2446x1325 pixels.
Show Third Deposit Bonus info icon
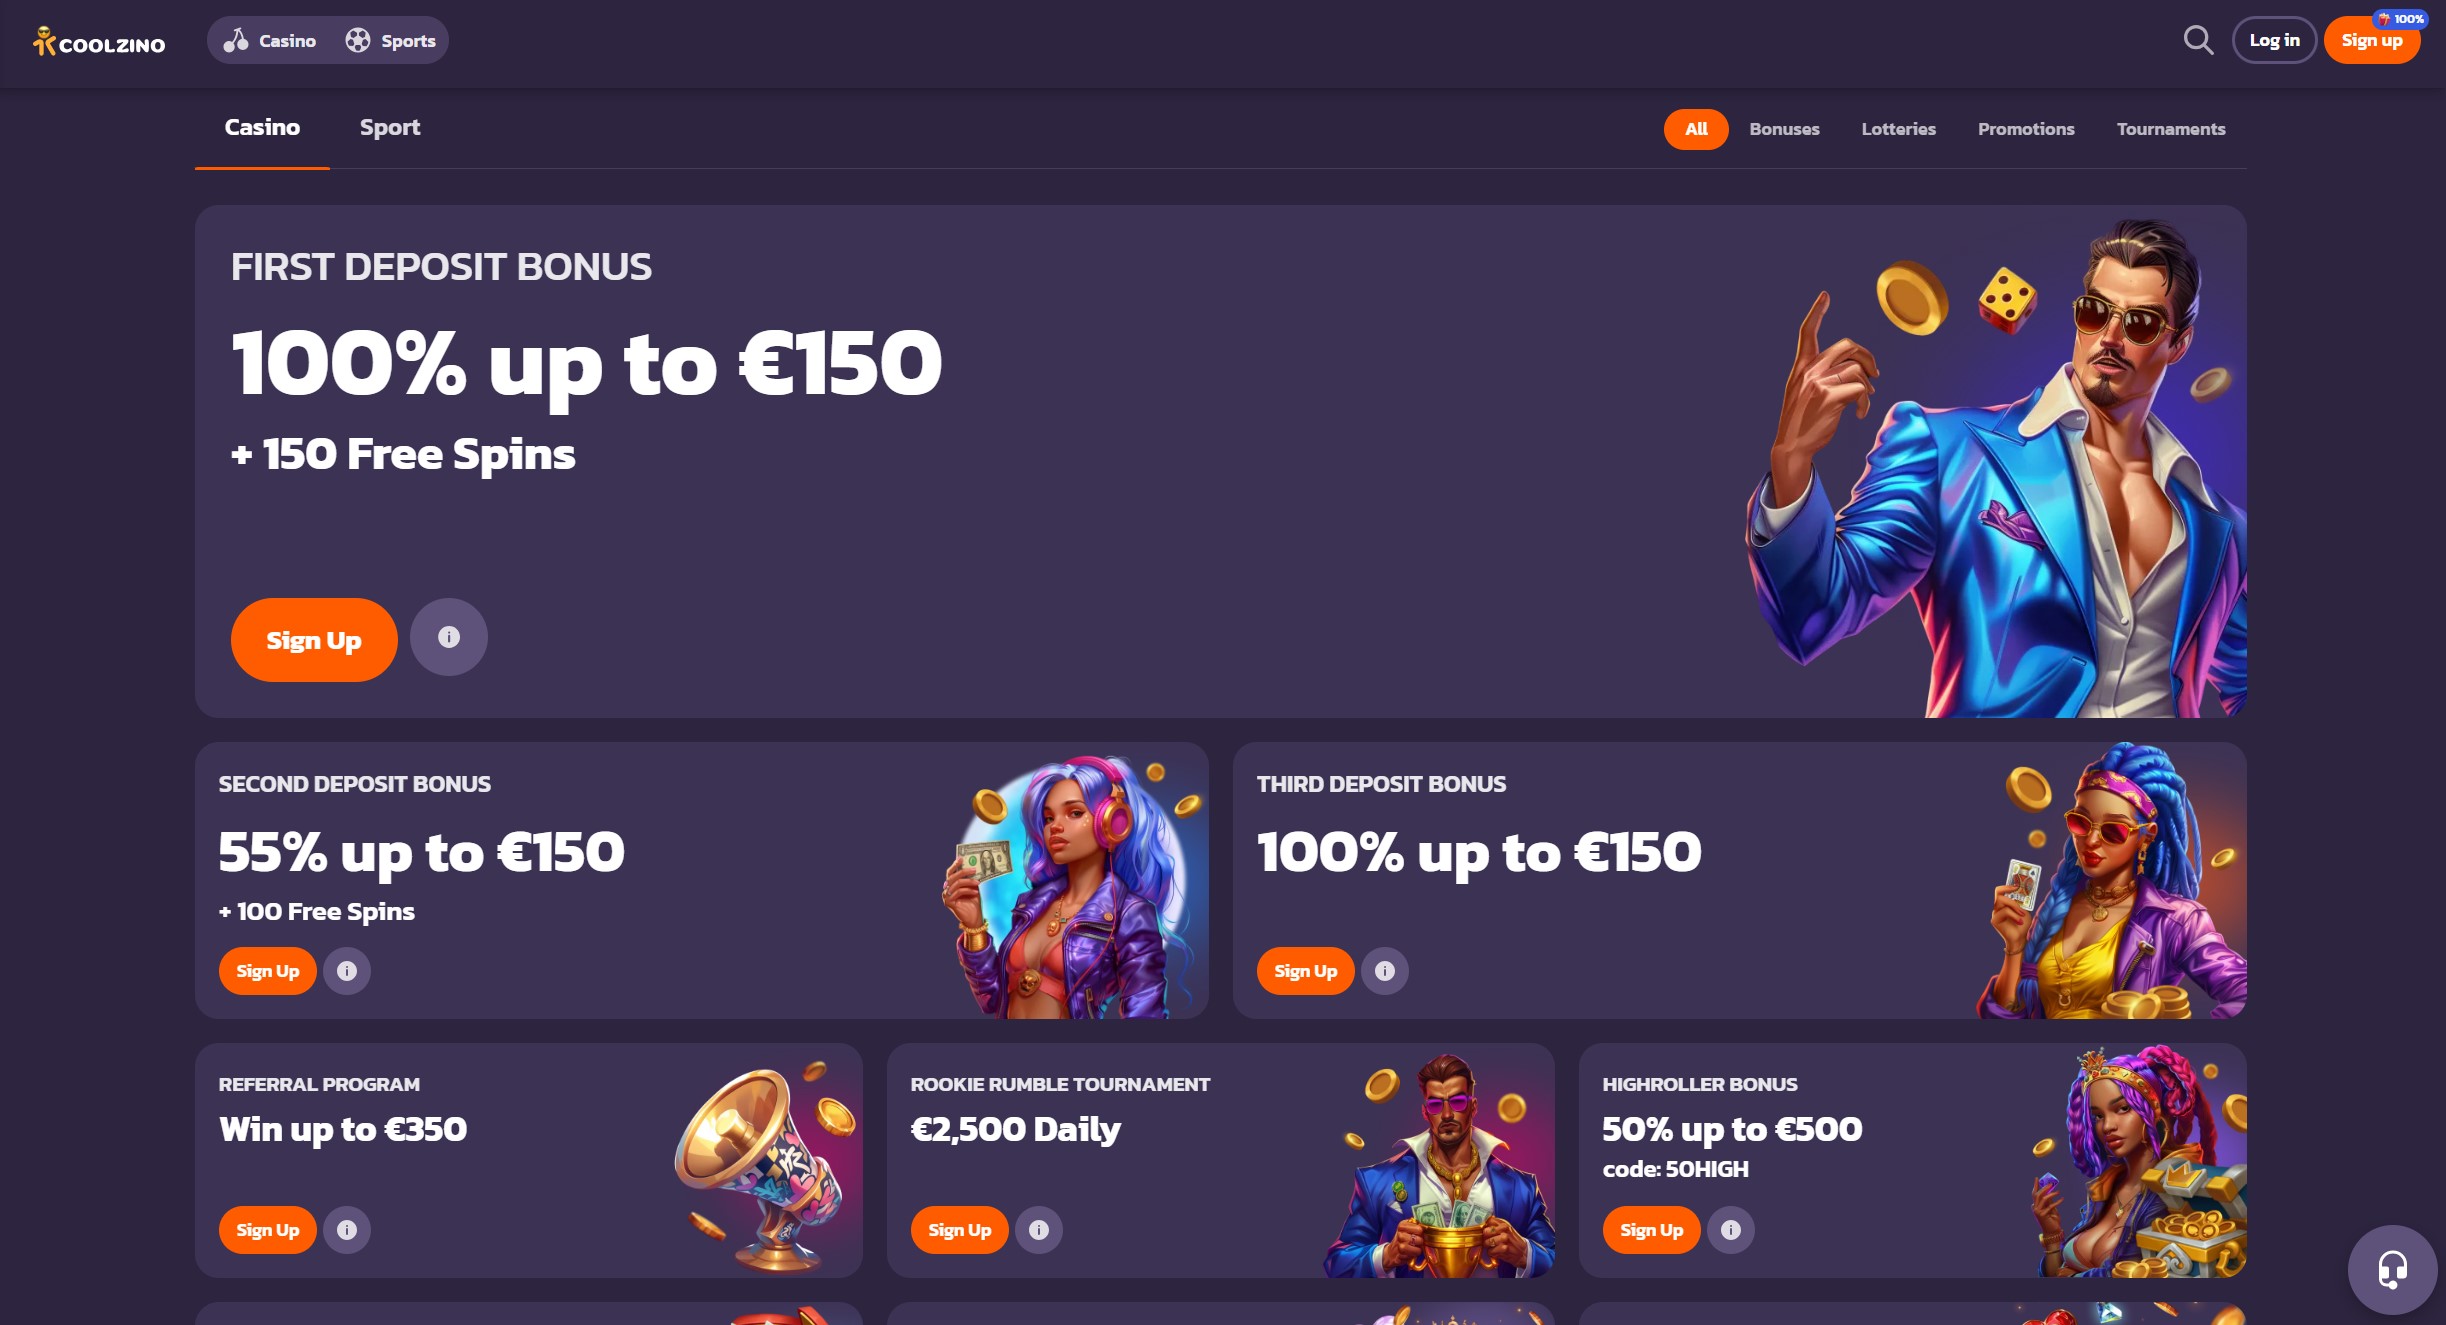[1385, 971]
